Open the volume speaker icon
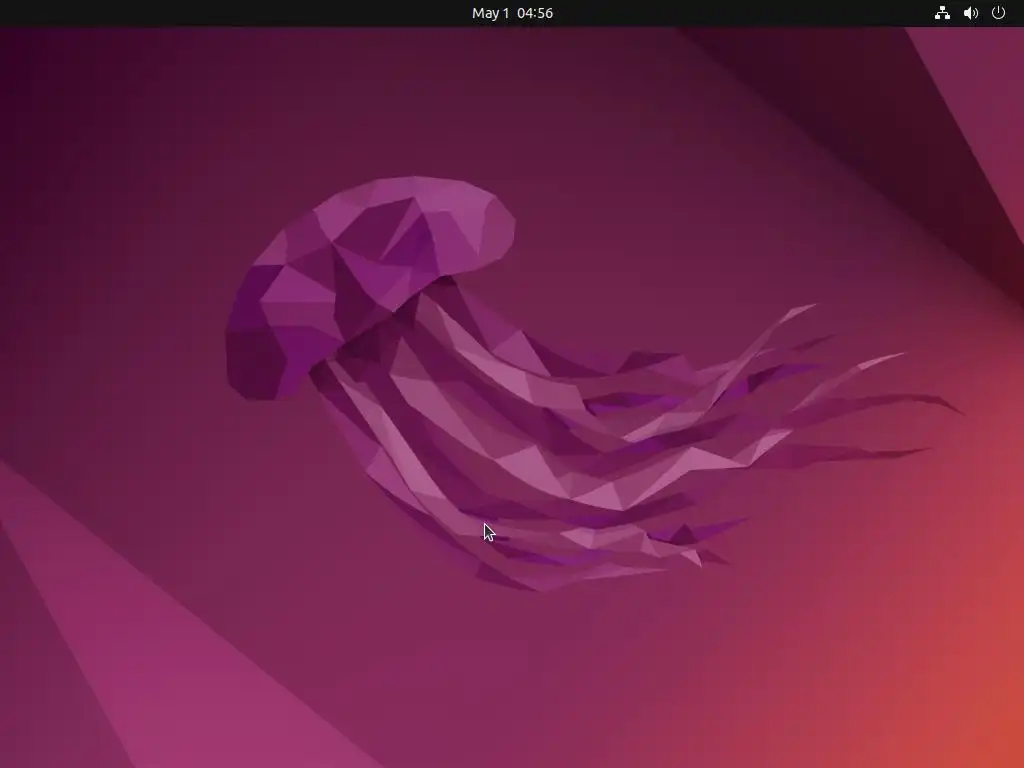Screen dimensions: 1024x768 tap(970, 13)
